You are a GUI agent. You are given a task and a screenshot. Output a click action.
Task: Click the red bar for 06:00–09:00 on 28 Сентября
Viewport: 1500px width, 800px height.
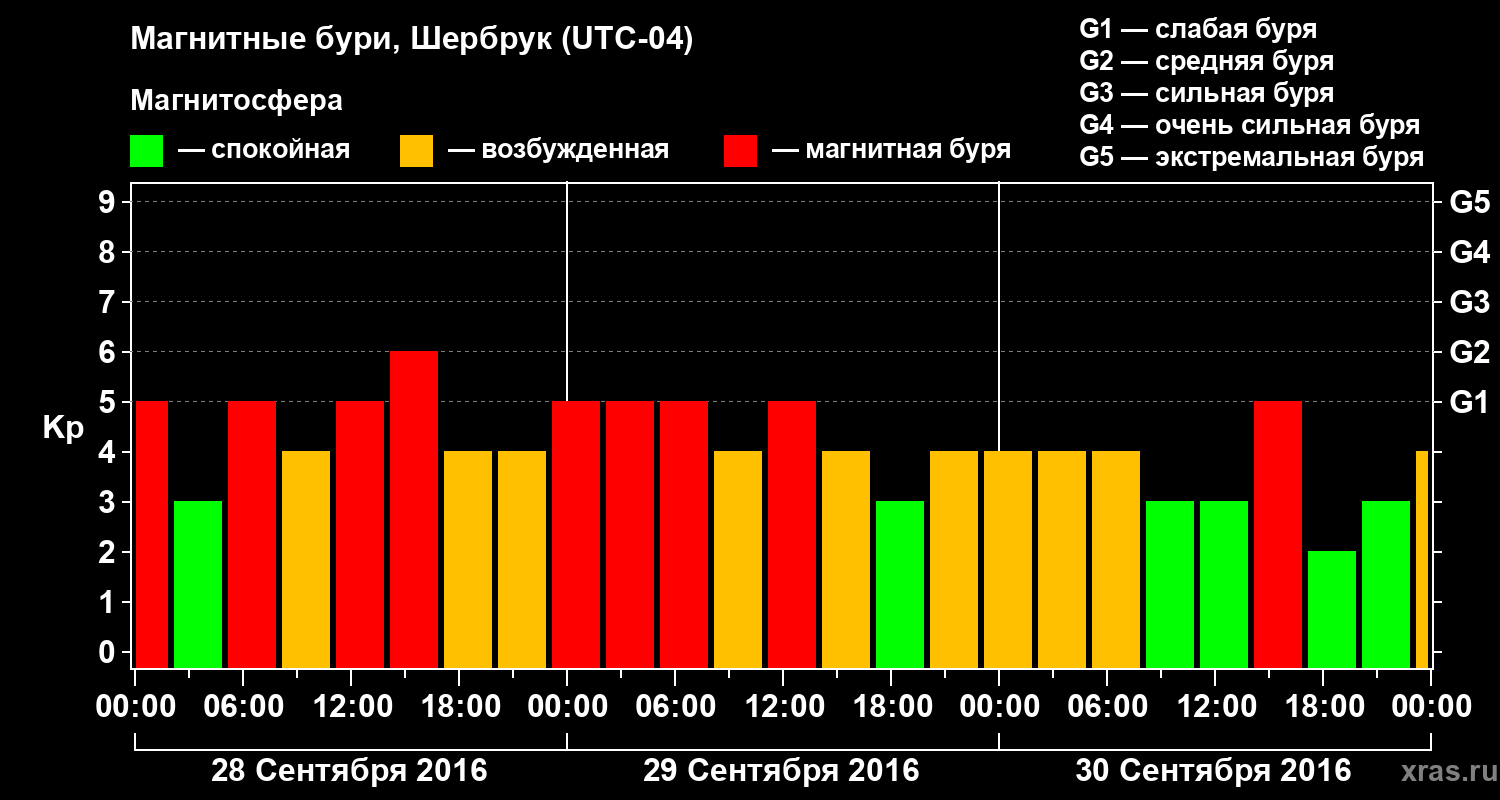tap(252, 535)
